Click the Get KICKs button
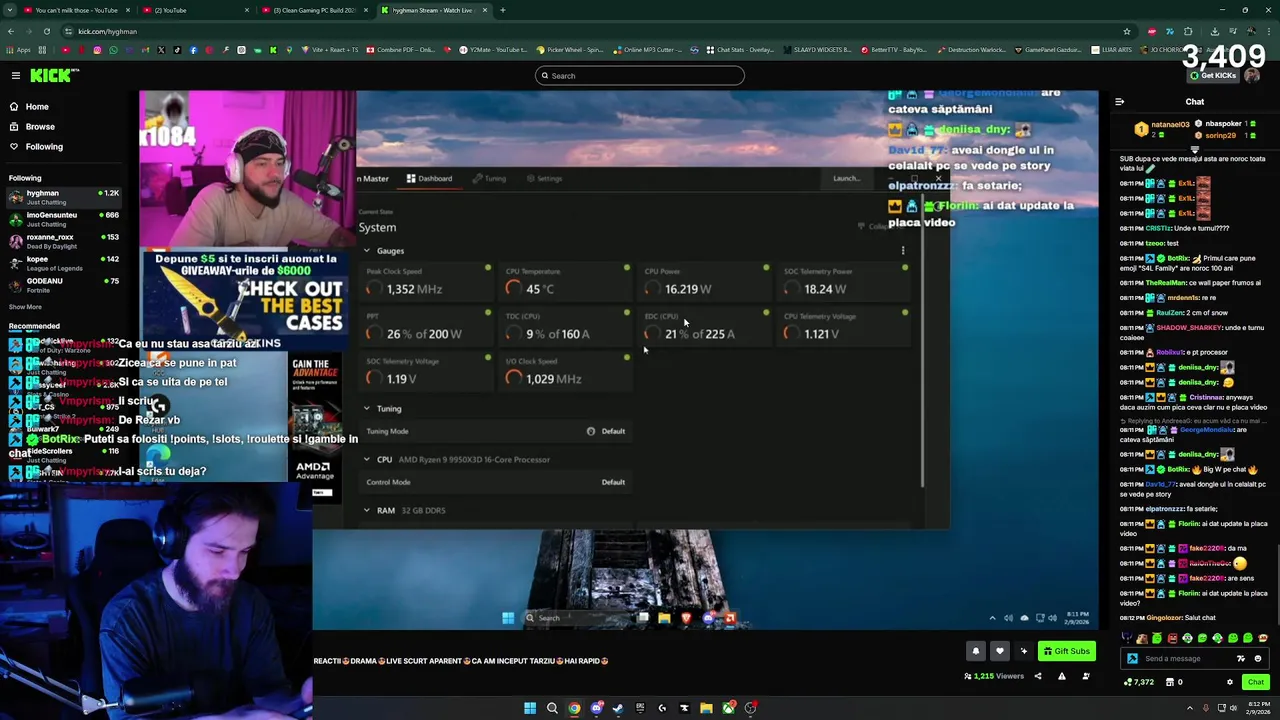The width and height of the screenshot is (1280, 720). 1215,76
